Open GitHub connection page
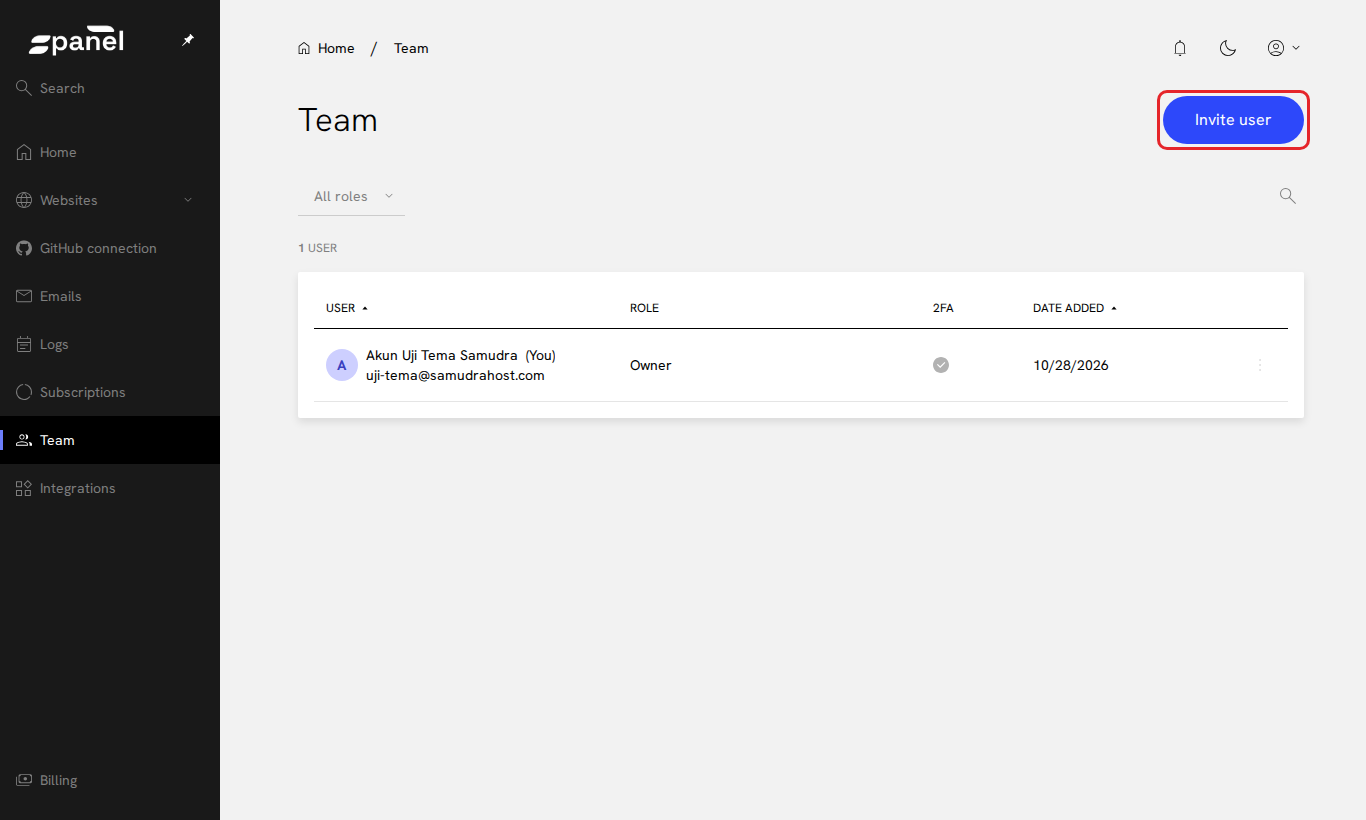This screenshot has height=820, width=1366. 110,248
